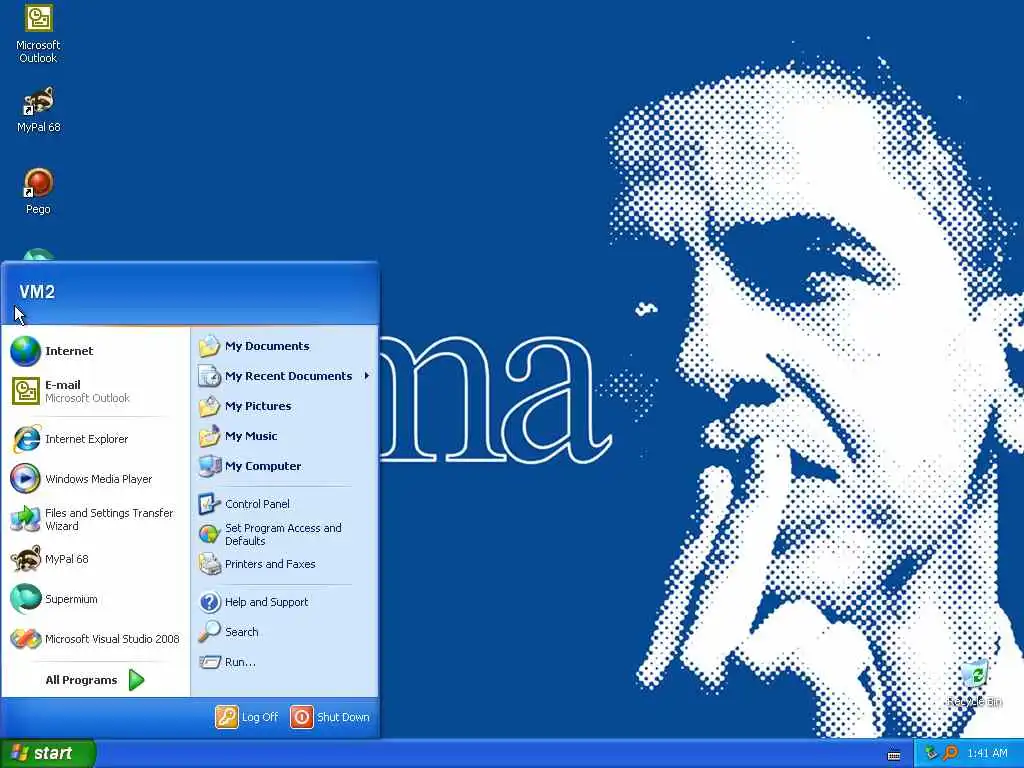This screenshot has width=1024, height=768.
Task: Click the 1:41 AM taskbar clock
Action: pos(987,754)
